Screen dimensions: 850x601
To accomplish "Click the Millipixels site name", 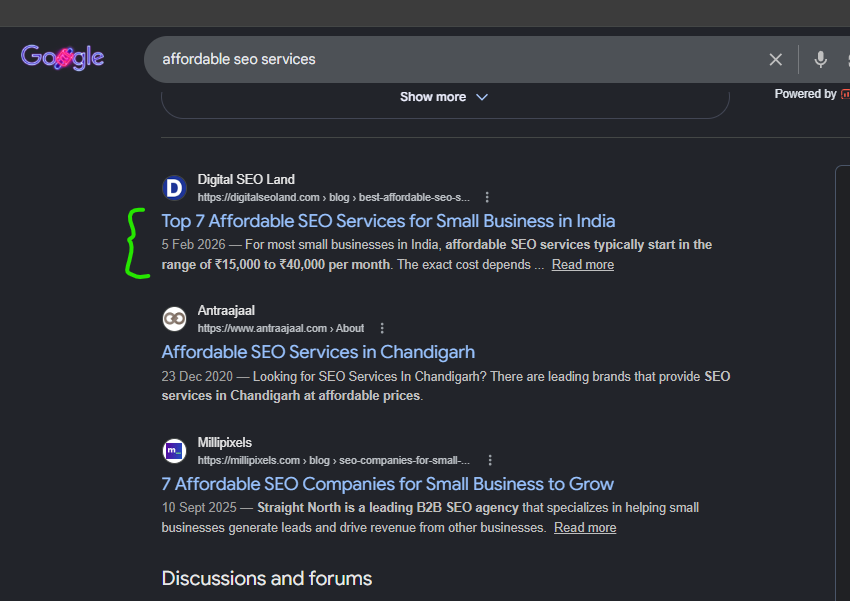I will click(x=224, y=442).
